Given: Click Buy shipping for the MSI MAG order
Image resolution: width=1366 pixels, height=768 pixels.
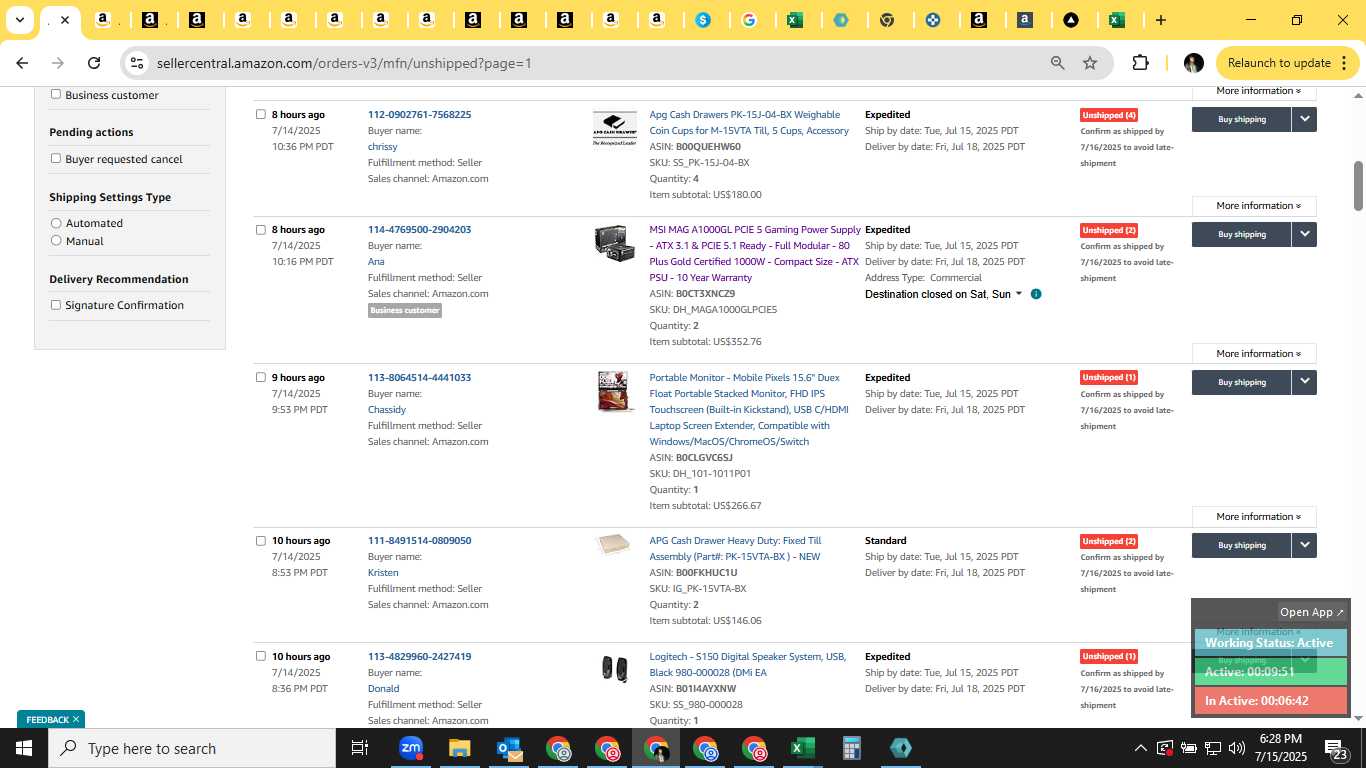Looking at the screenshot, I should pos(1241,234).
